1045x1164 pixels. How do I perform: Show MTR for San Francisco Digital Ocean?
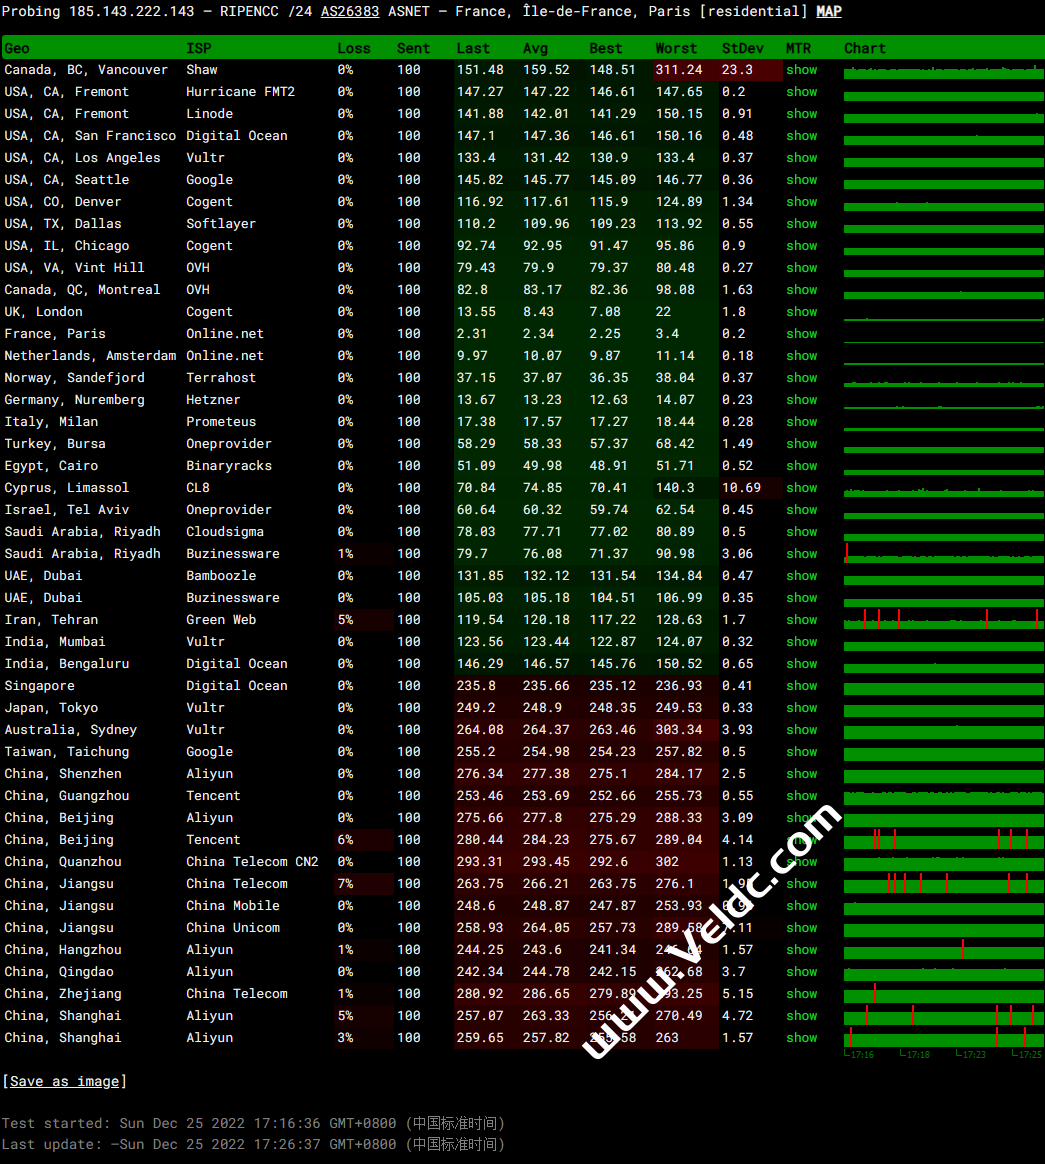coord(802,136)
